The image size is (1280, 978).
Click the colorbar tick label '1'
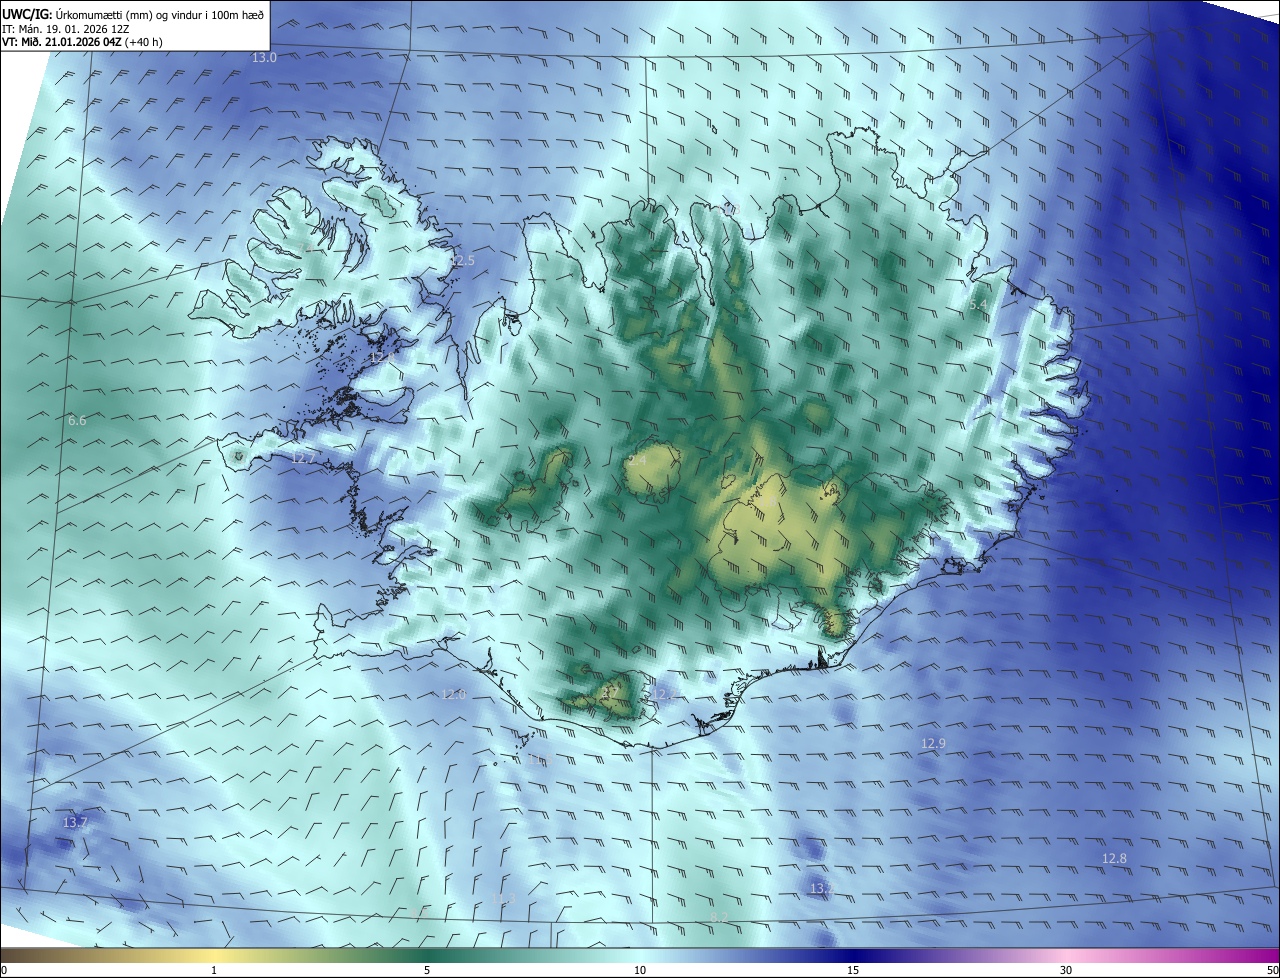[214, 970]
